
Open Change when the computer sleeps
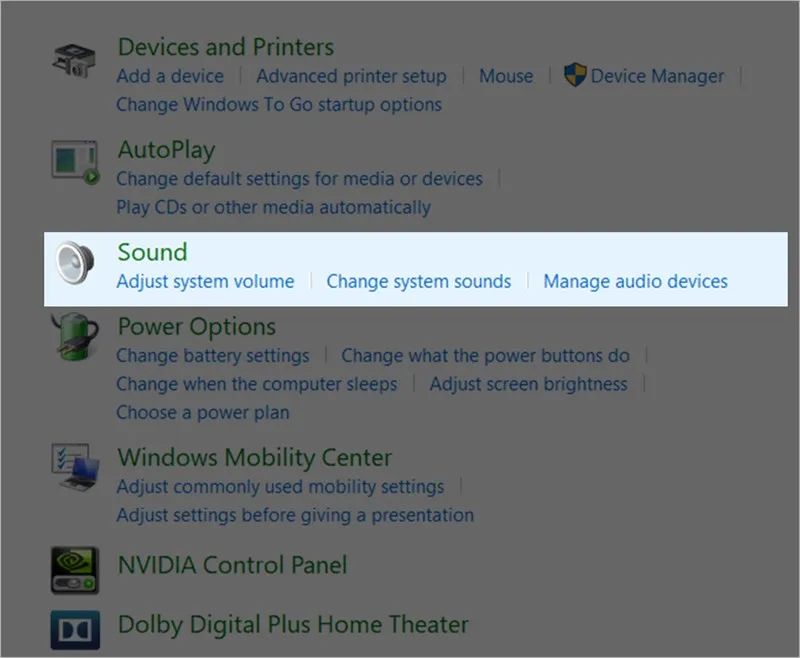pos(256,384)
